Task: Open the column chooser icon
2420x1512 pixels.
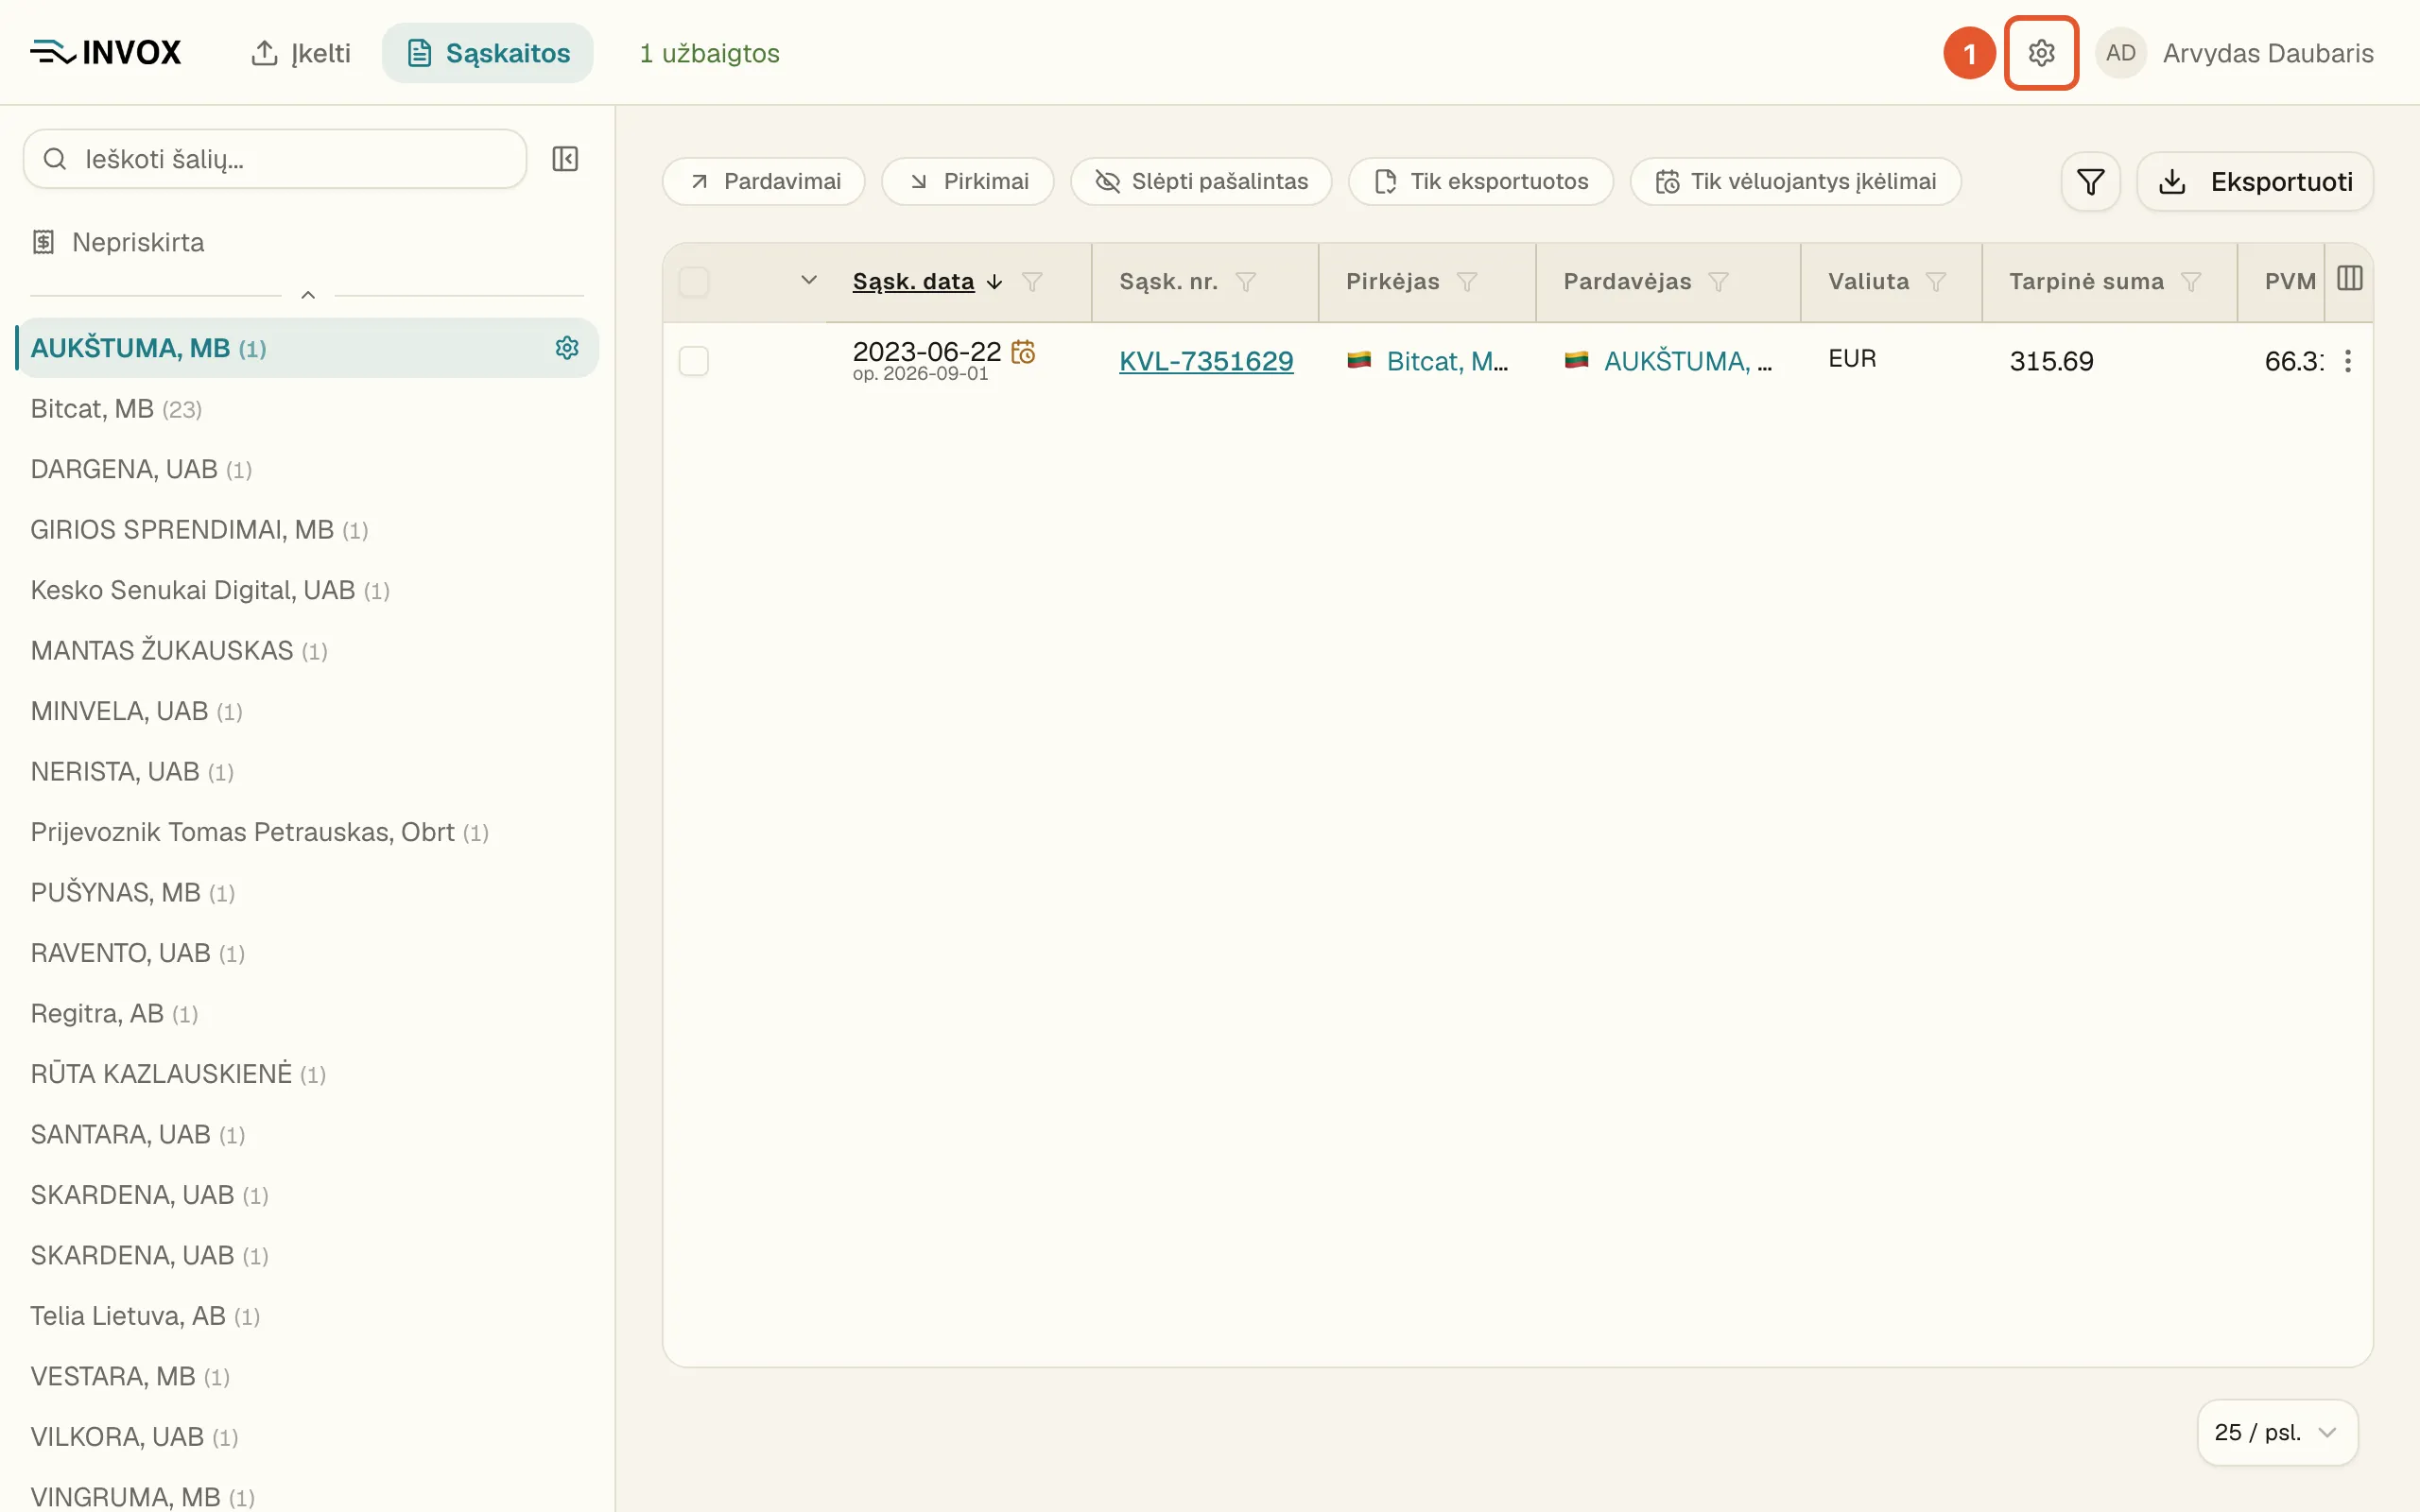Action: [2349, 279]
